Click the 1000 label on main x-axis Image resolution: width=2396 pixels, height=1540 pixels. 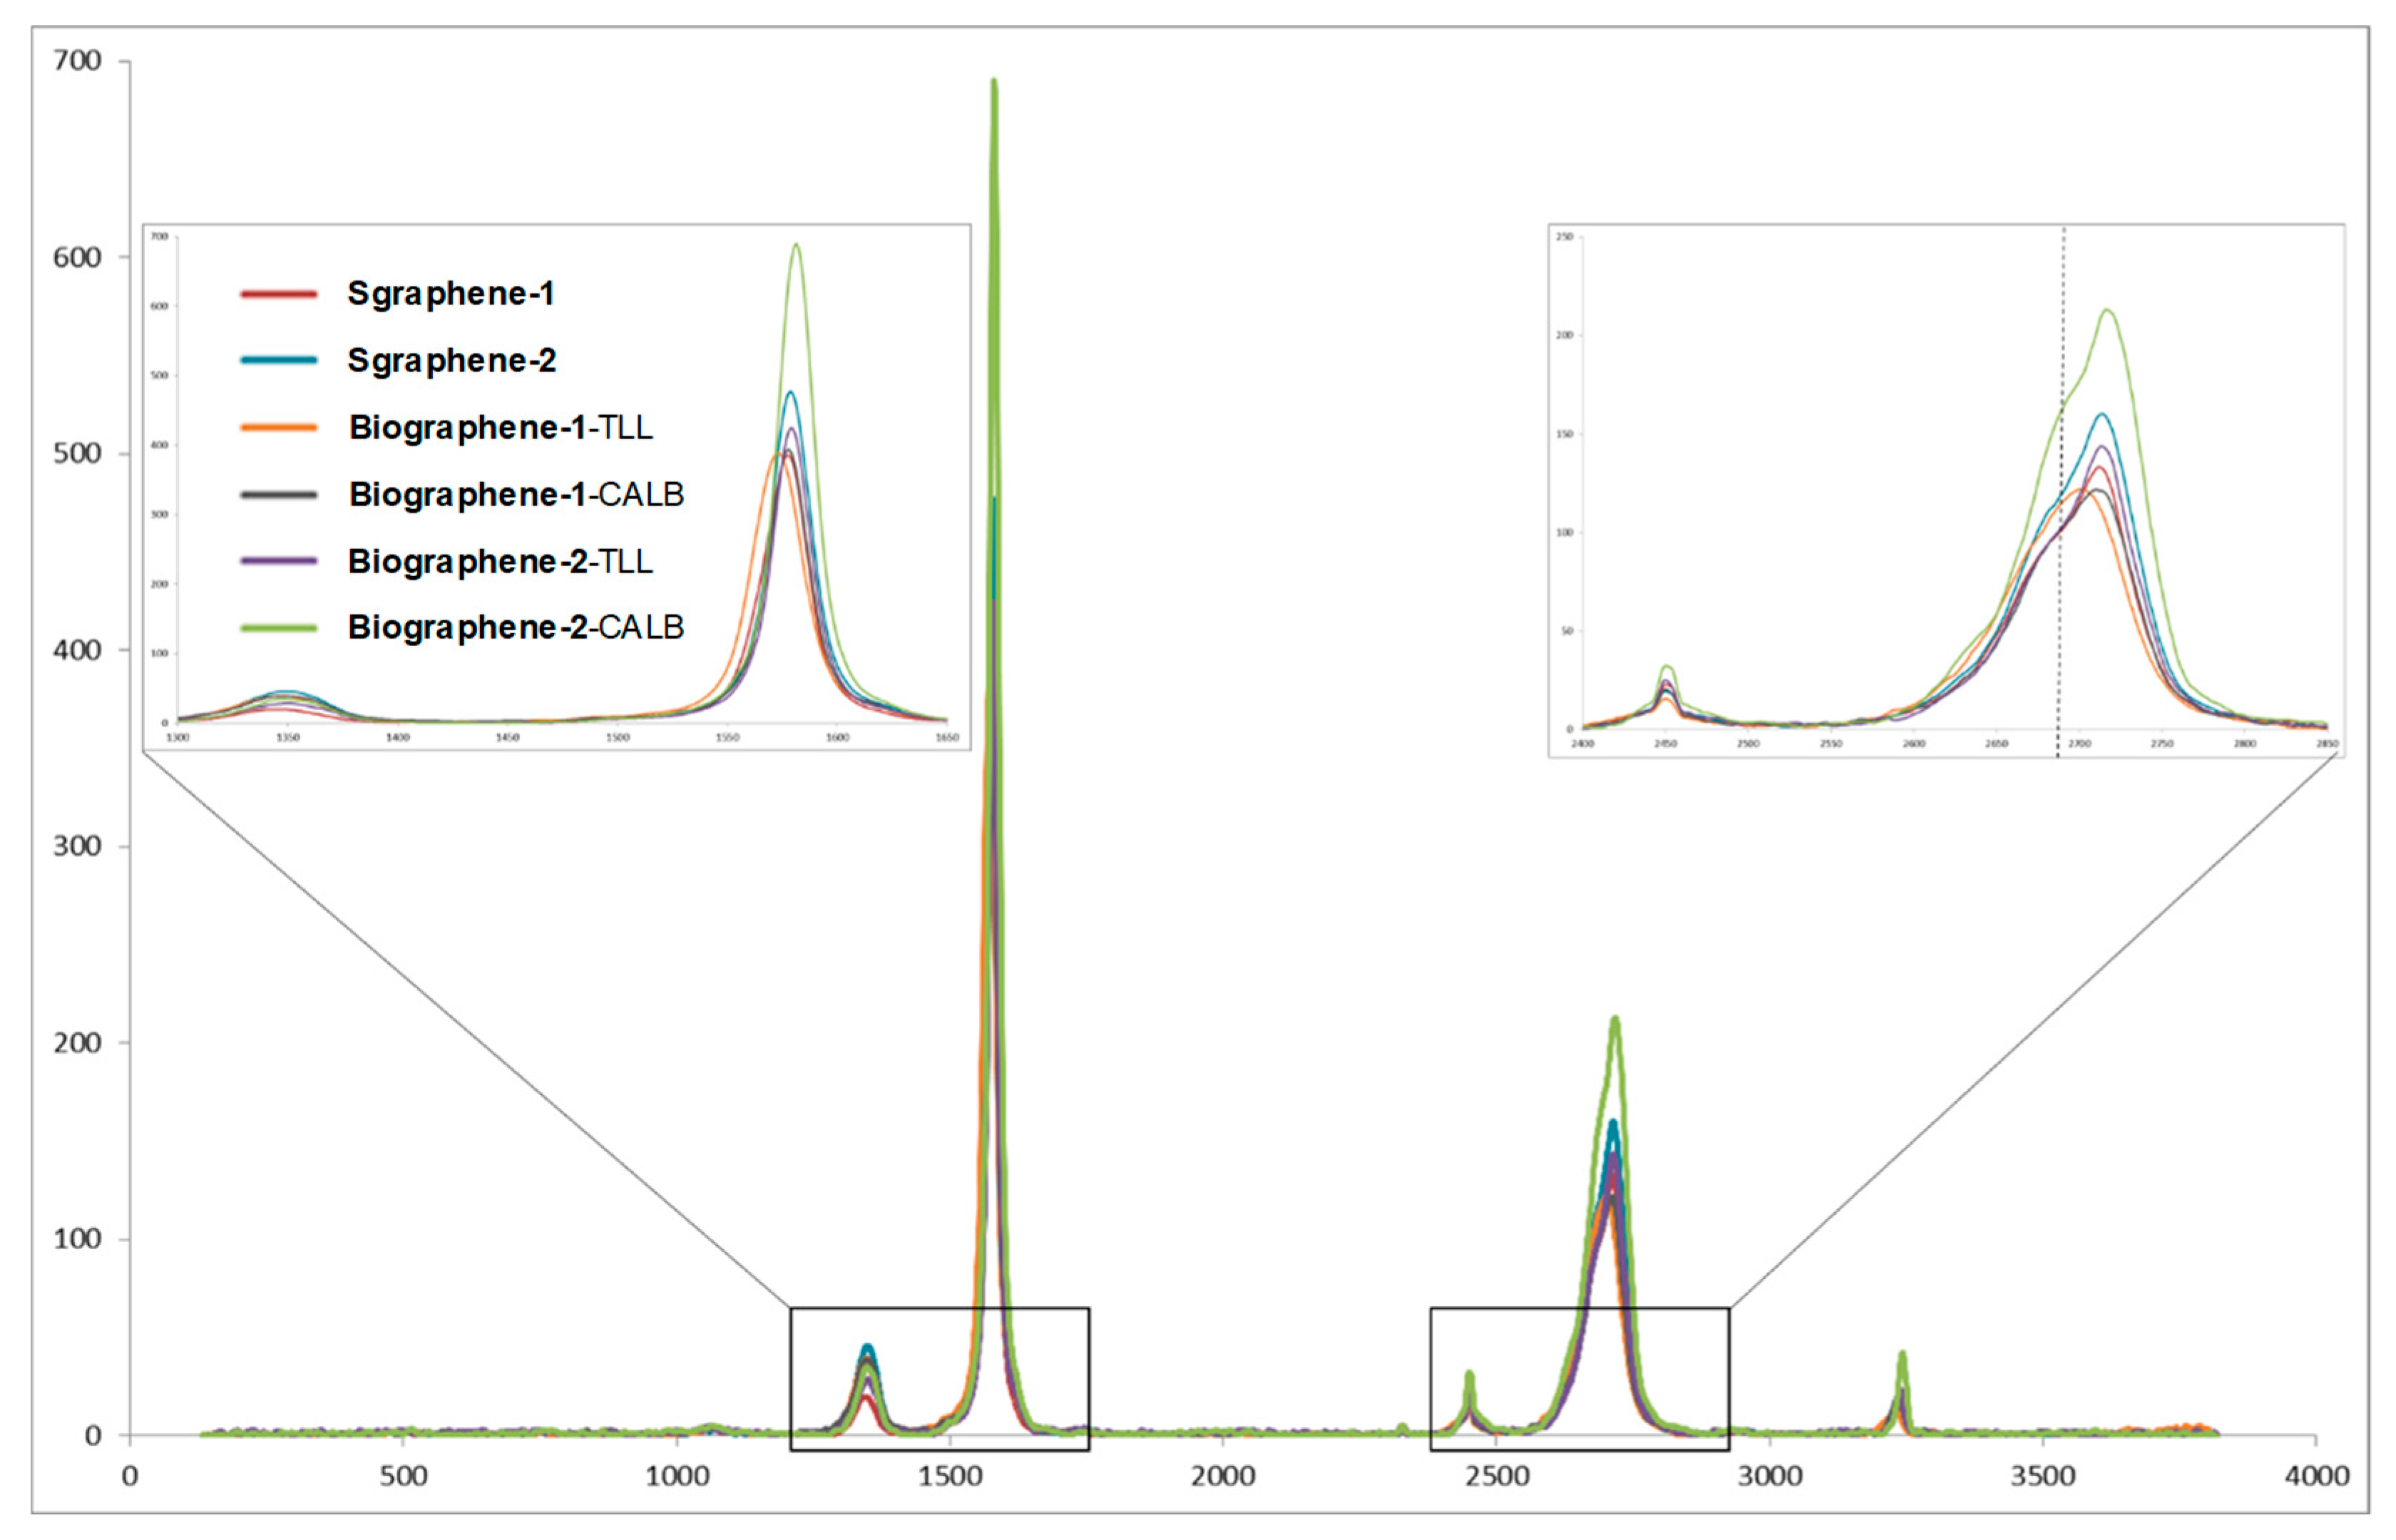tap(677, 1476)
